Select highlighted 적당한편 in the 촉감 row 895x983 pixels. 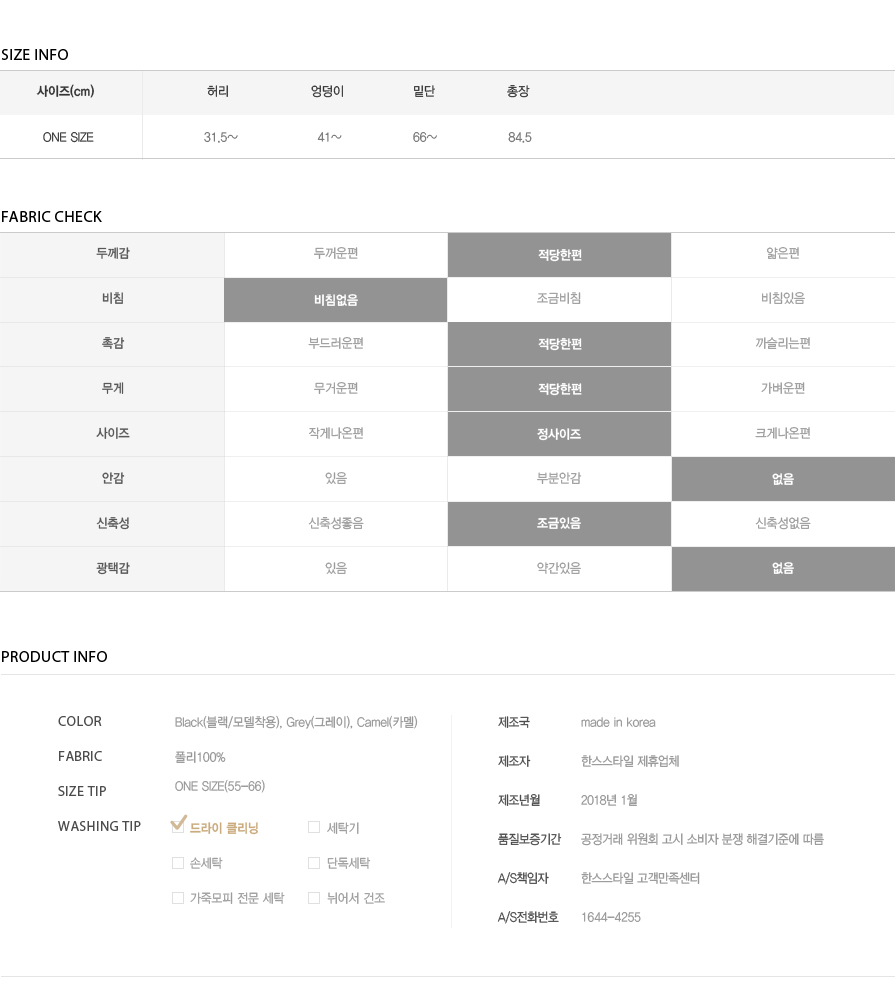tap(560, 344)
